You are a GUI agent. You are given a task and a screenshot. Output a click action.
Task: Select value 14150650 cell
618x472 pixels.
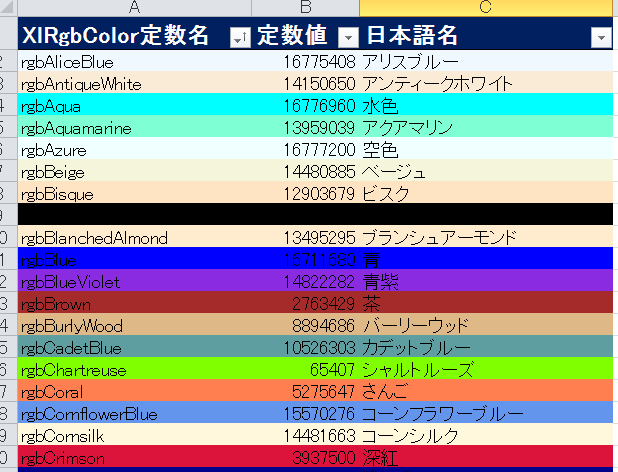coord(305,83)
